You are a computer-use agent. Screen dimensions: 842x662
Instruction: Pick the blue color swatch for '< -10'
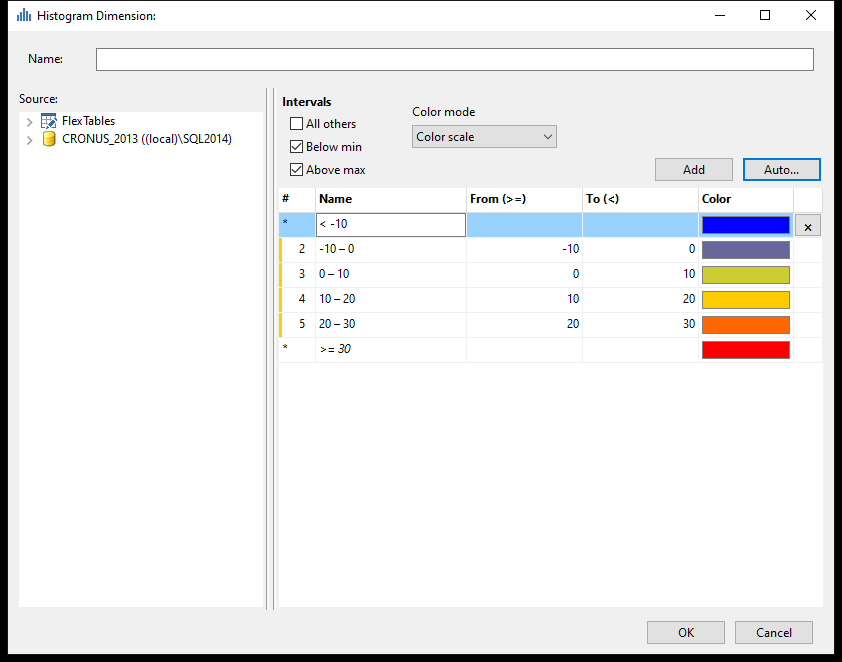(746, 225)
